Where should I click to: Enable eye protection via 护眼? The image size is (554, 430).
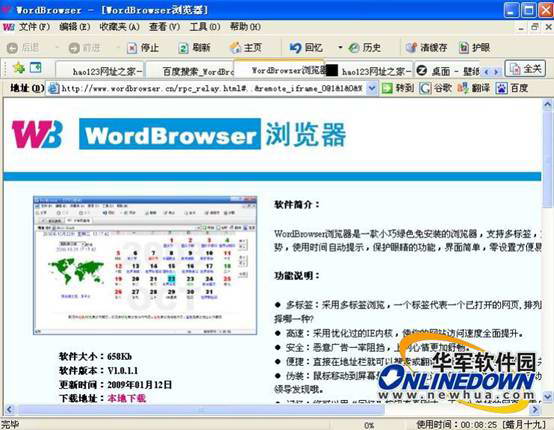(x=475, y=48)
